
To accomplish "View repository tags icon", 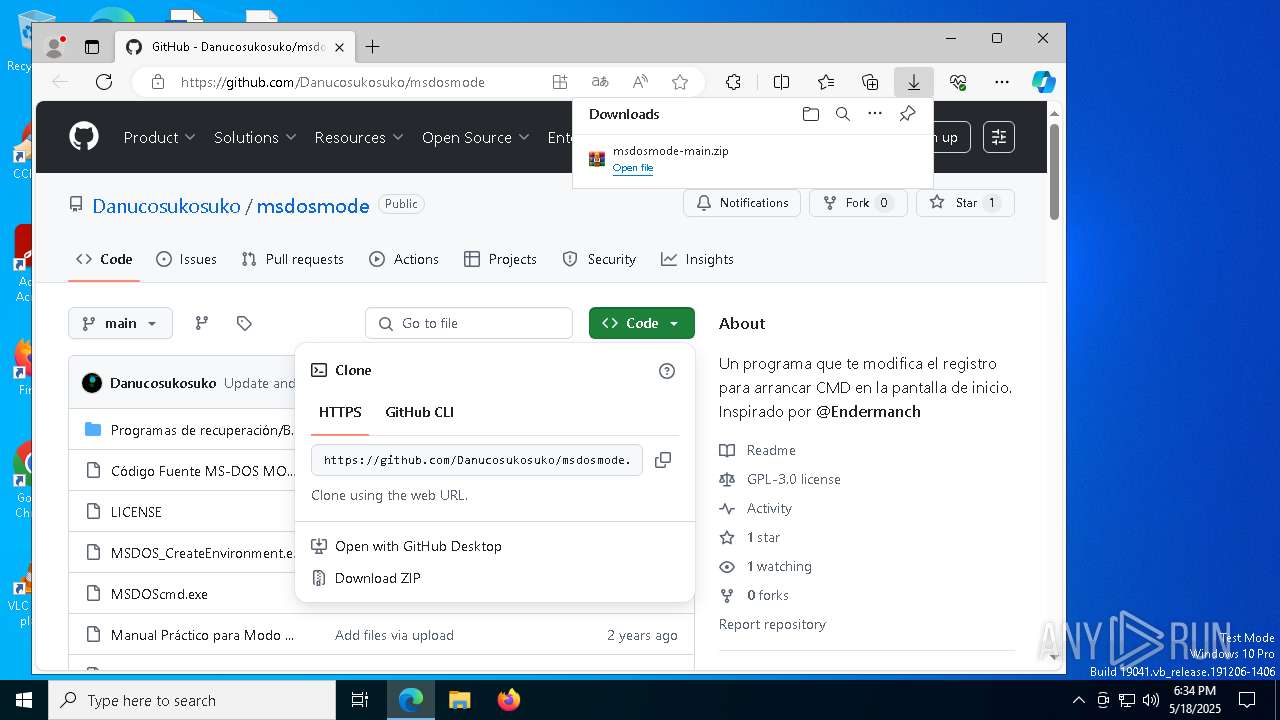I will coord(244,323).
